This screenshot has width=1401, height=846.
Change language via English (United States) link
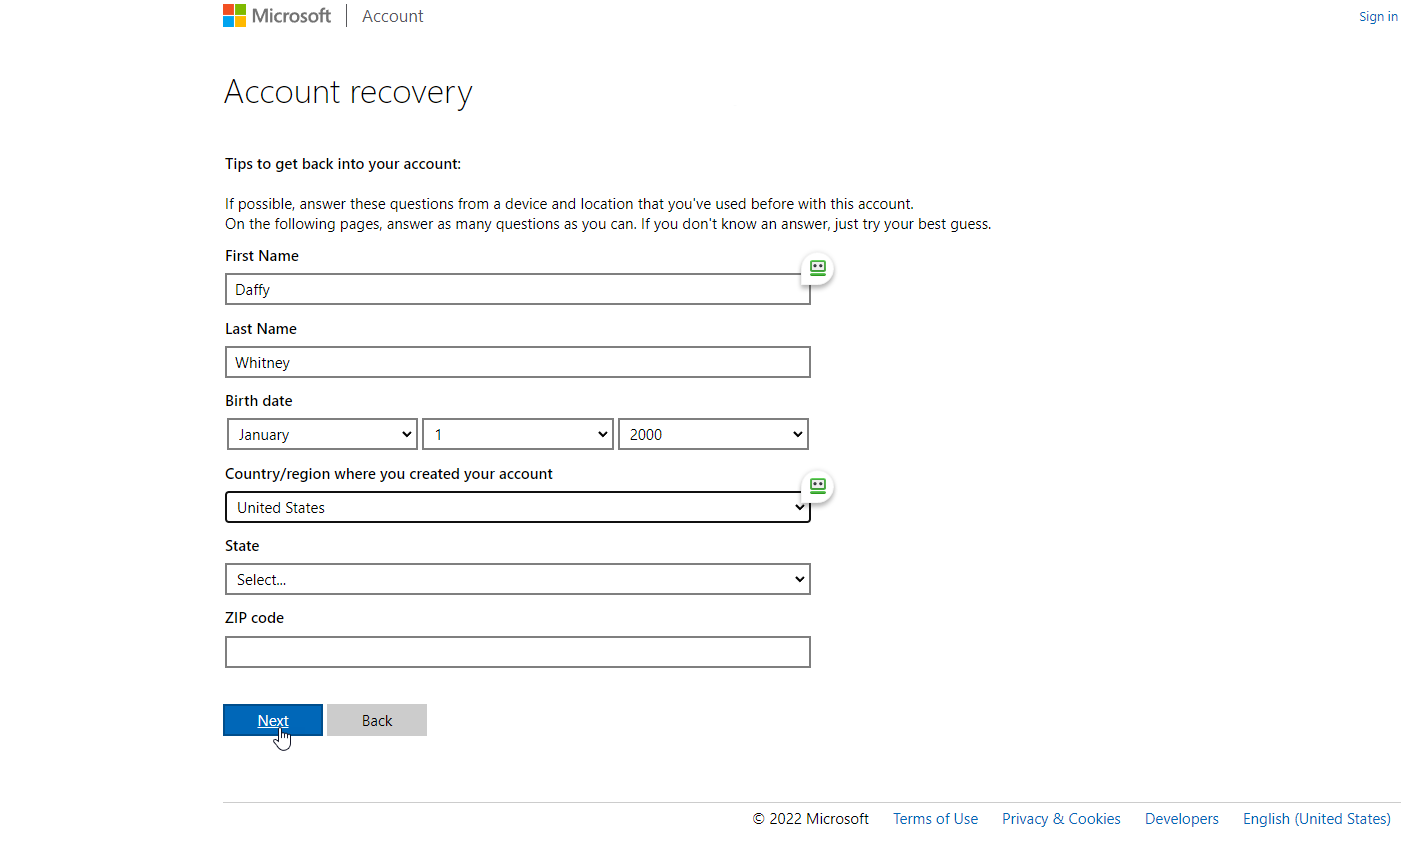pyautogui.click(x=1317, y=818)
